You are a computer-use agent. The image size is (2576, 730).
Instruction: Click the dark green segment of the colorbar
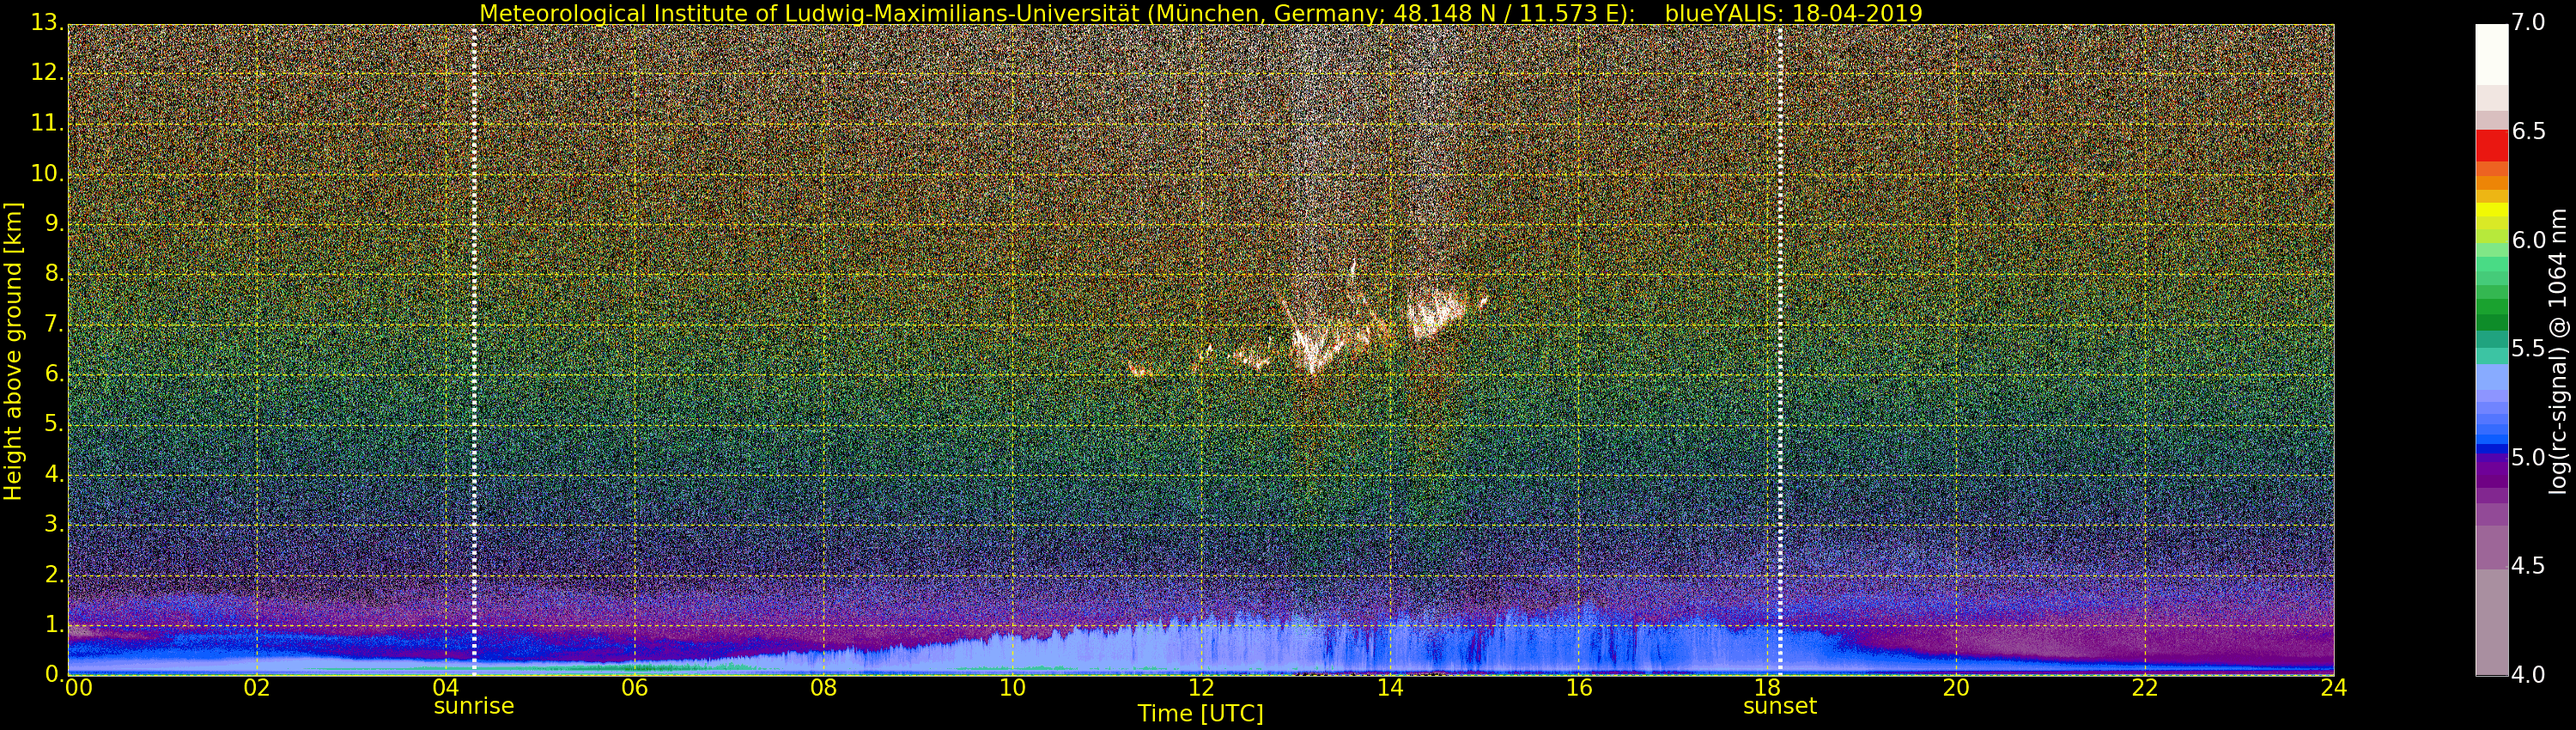click(x=2491, y=322)
